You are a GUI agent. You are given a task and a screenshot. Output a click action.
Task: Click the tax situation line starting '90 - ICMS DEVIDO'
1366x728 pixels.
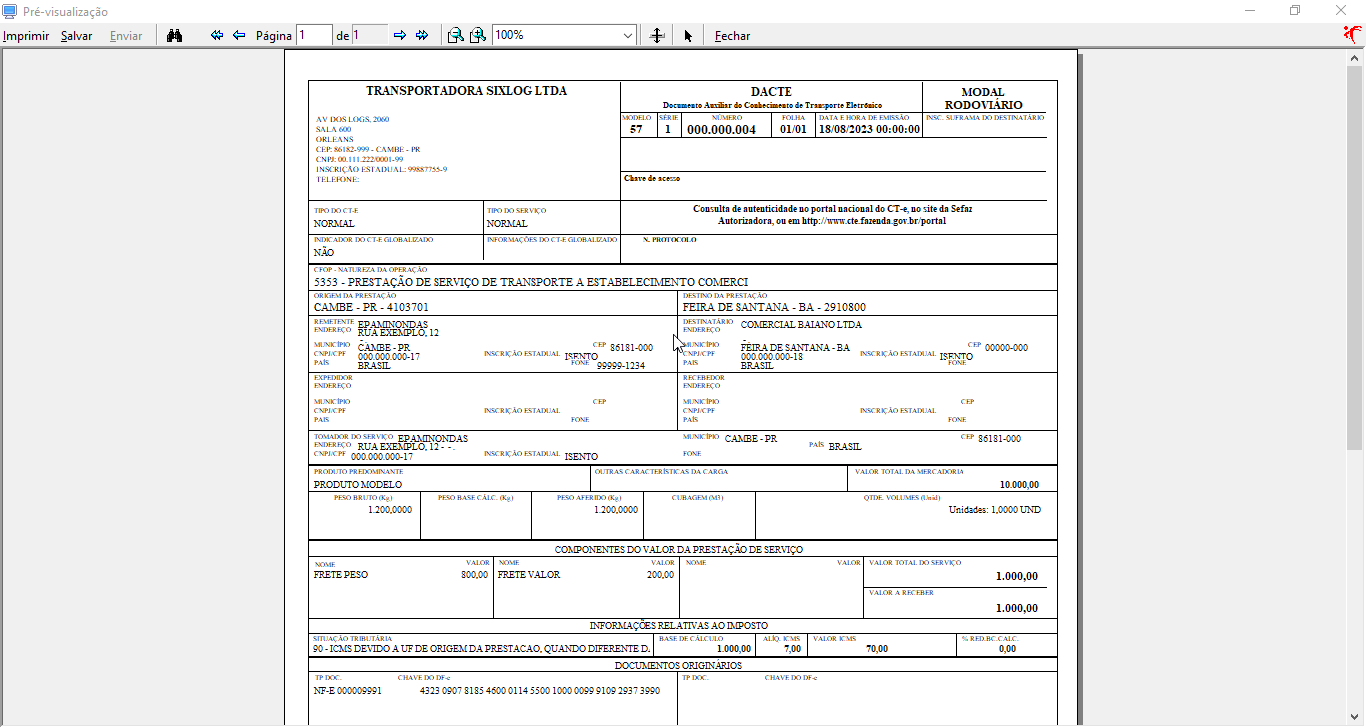[482, 649]
